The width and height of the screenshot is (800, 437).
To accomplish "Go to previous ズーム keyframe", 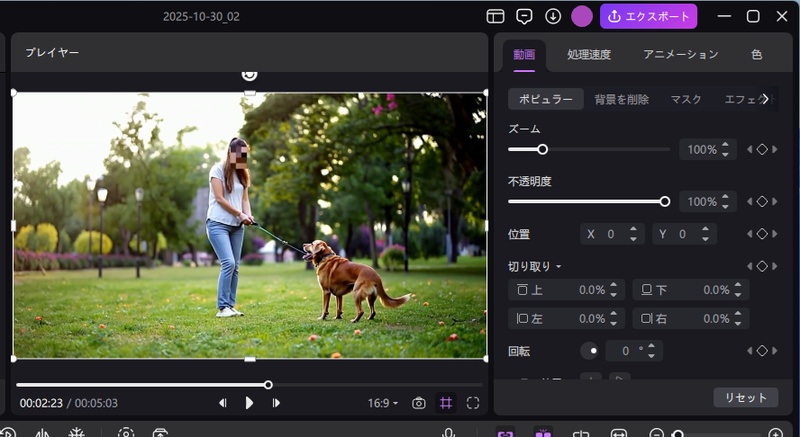I will tap(749, 149).
